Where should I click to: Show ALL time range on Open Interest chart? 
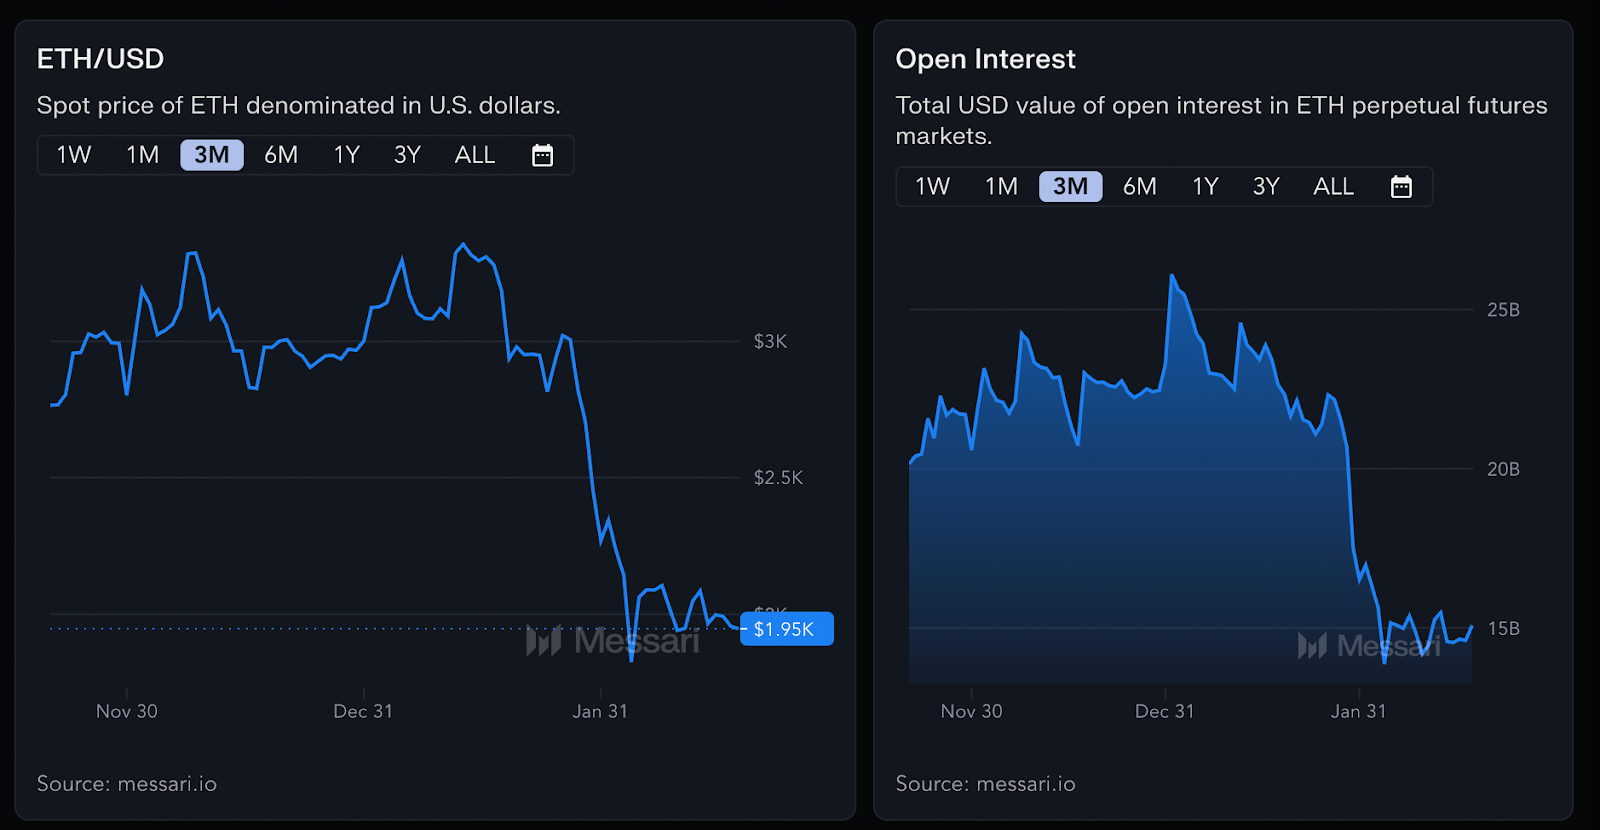click(x=1334, y=187)
